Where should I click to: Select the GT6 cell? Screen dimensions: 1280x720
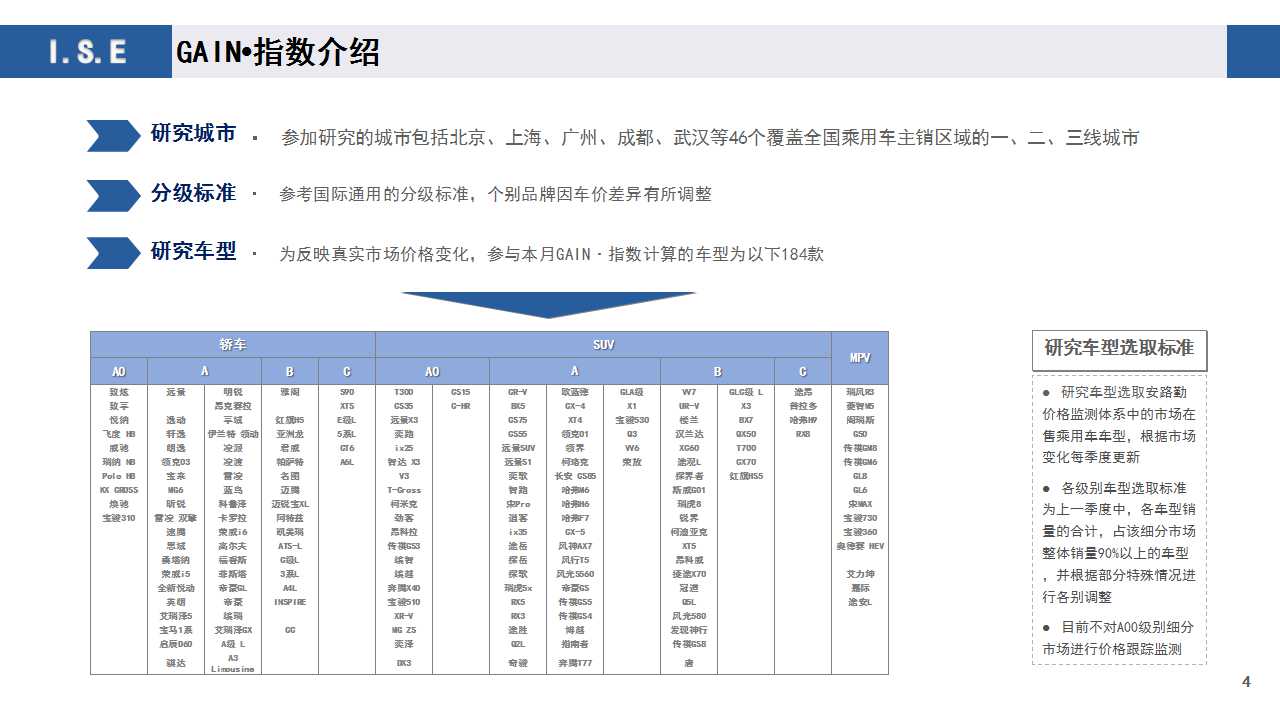(347, 449)
